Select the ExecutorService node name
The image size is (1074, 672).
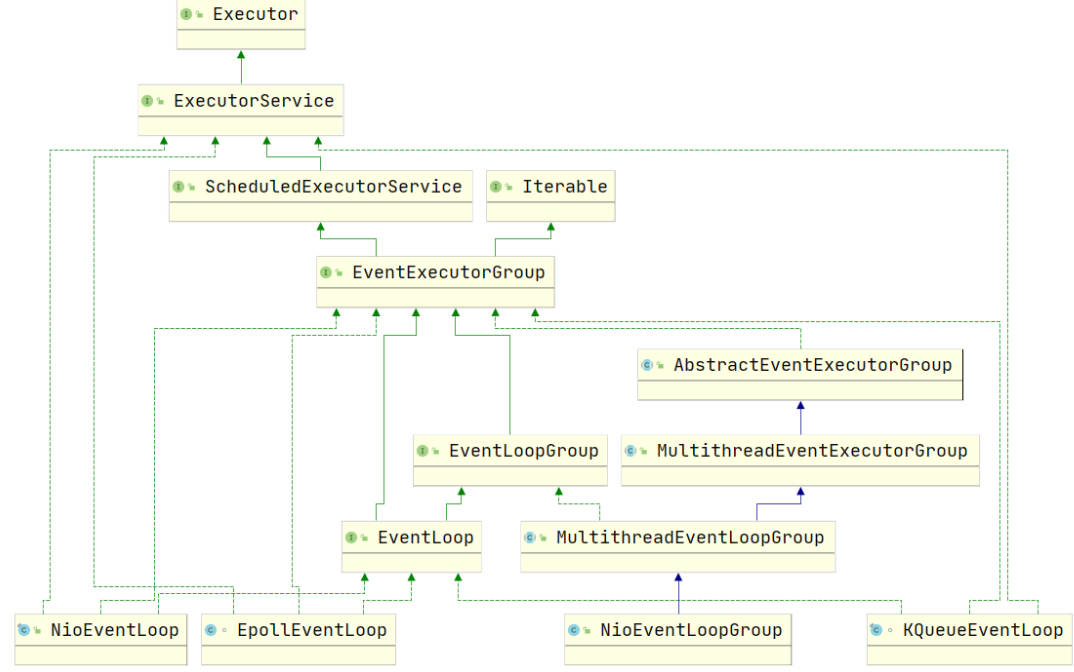click(x=253, y=101)
